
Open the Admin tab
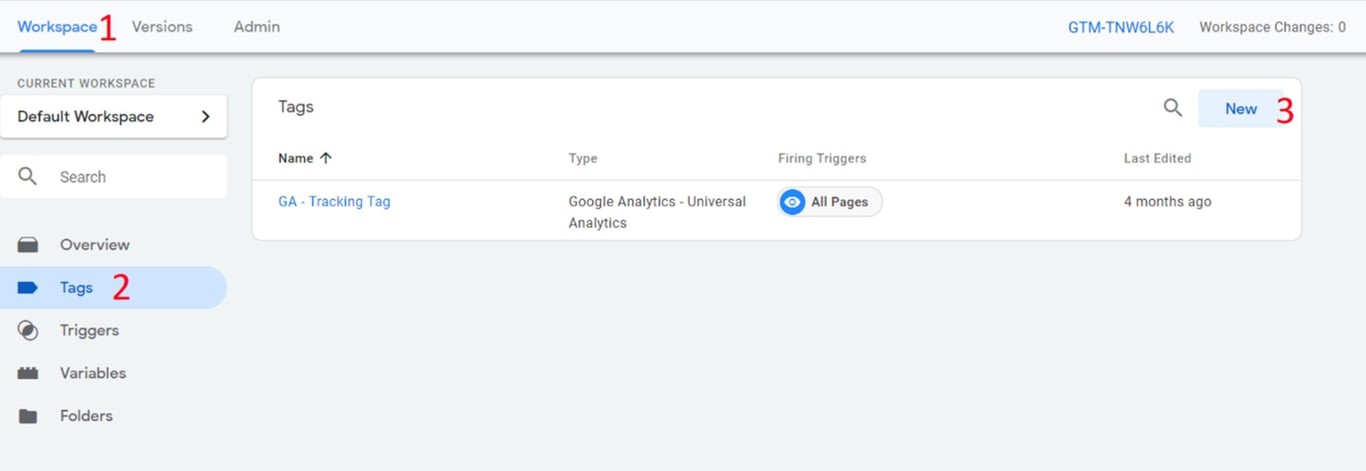click(257, 27)
